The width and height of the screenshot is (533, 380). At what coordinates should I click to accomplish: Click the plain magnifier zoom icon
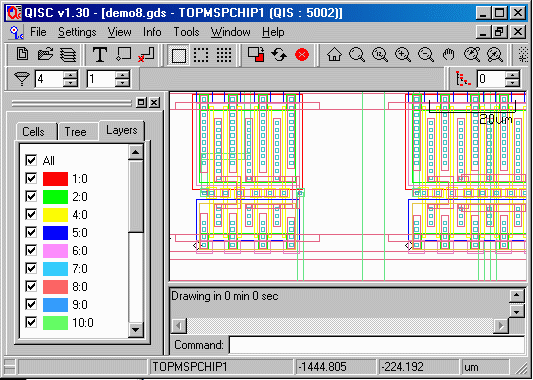pyautogui.click(x=357, y=55)
